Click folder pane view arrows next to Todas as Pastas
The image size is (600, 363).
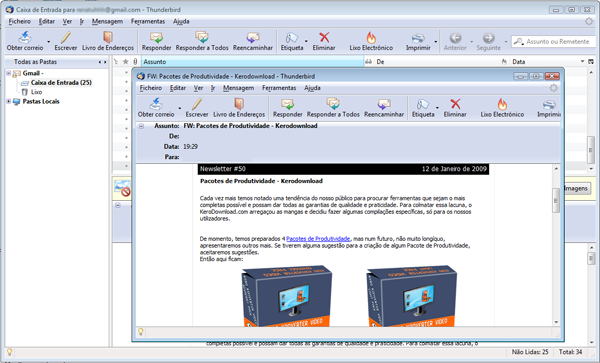pos(102,62)
